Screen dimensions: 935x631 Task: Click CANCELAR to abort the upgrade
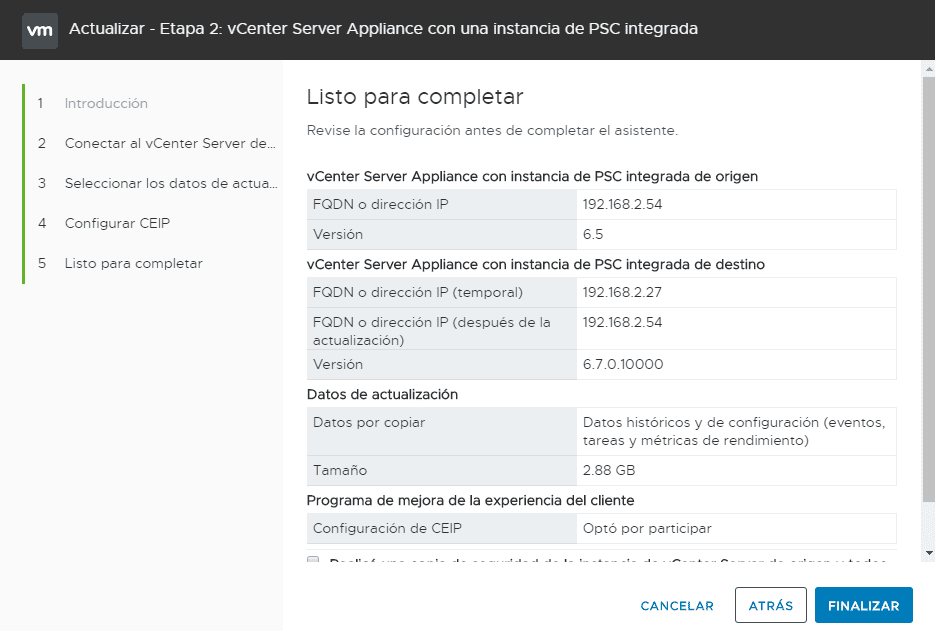click(x=677, y=606)
